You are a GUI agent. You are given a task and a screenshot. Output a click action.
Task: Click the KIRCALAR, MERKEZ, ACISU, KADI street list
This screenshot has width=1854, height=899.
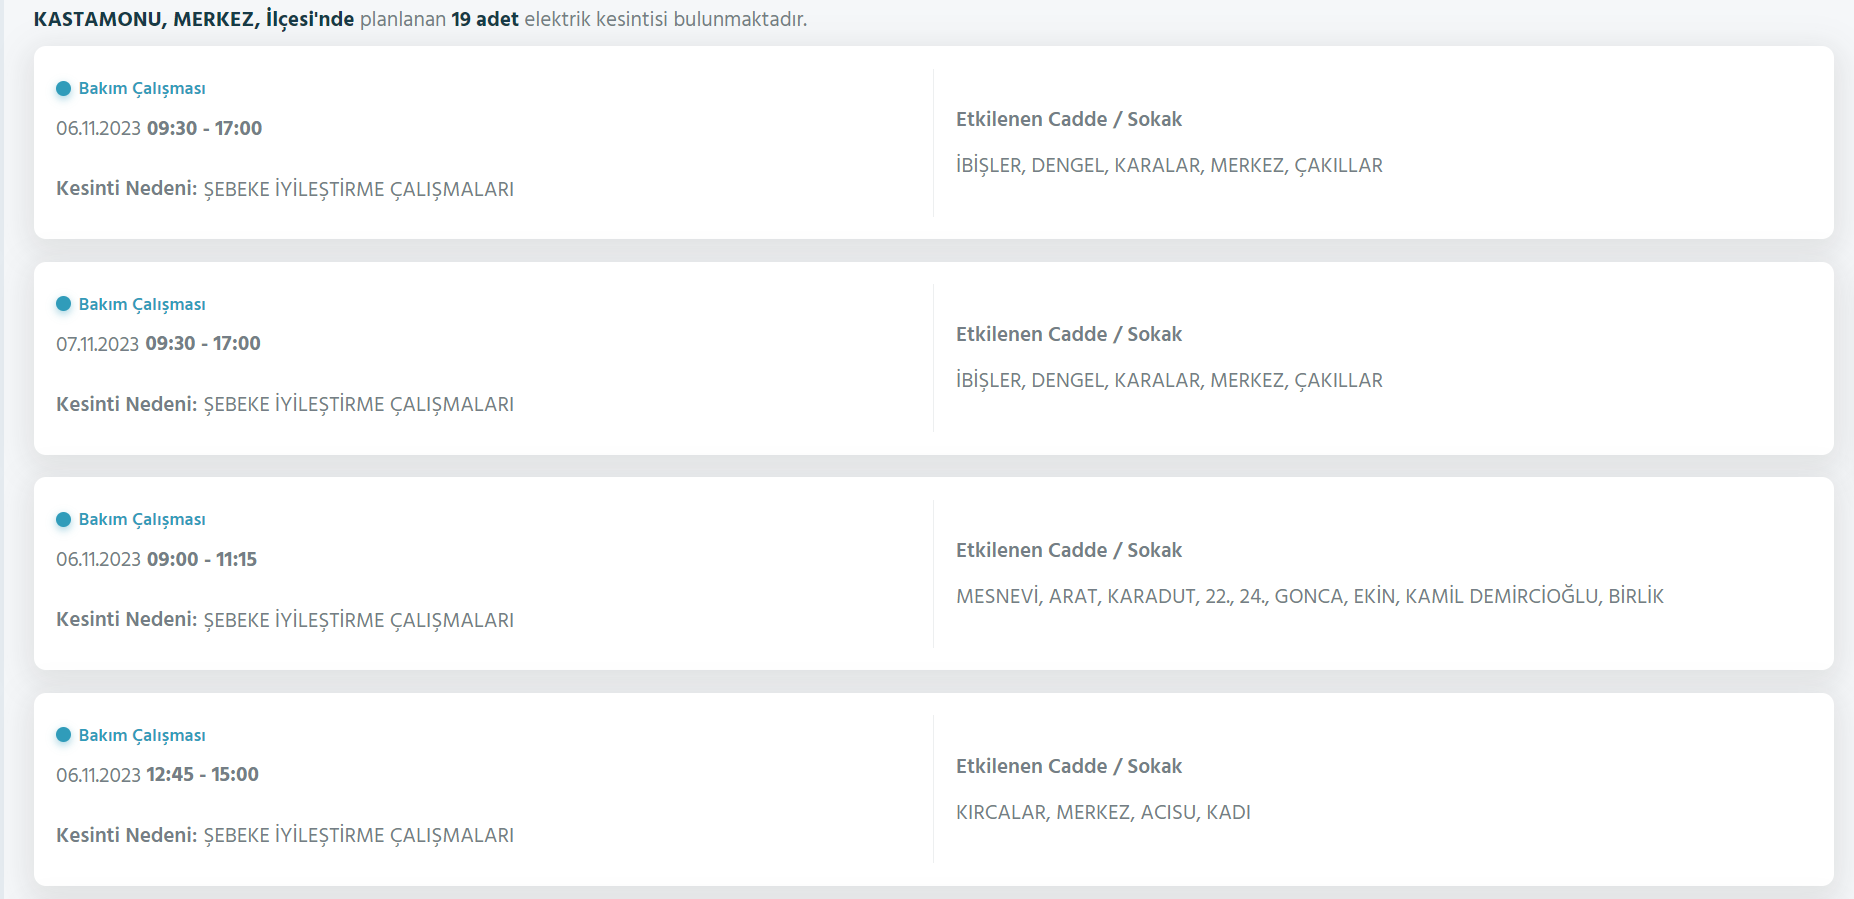(x=1103, y=812)
